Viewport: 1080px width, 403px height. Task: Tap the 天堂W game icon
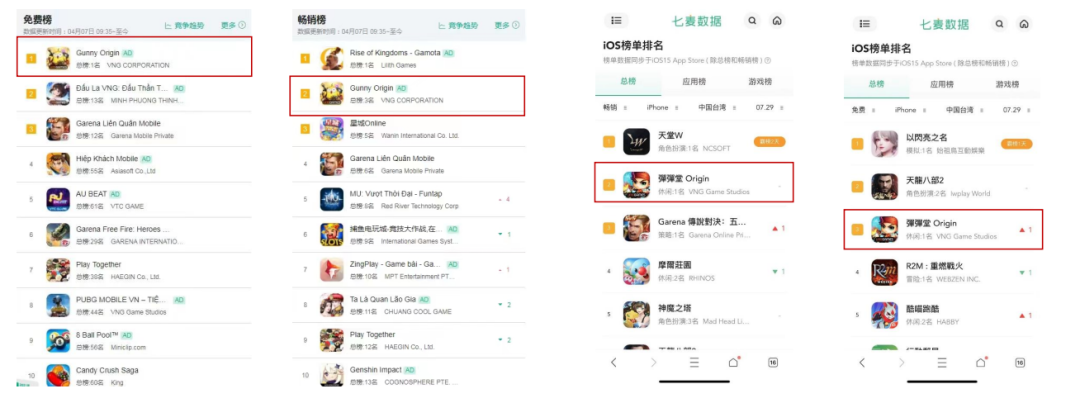click(x=636, y=142)
